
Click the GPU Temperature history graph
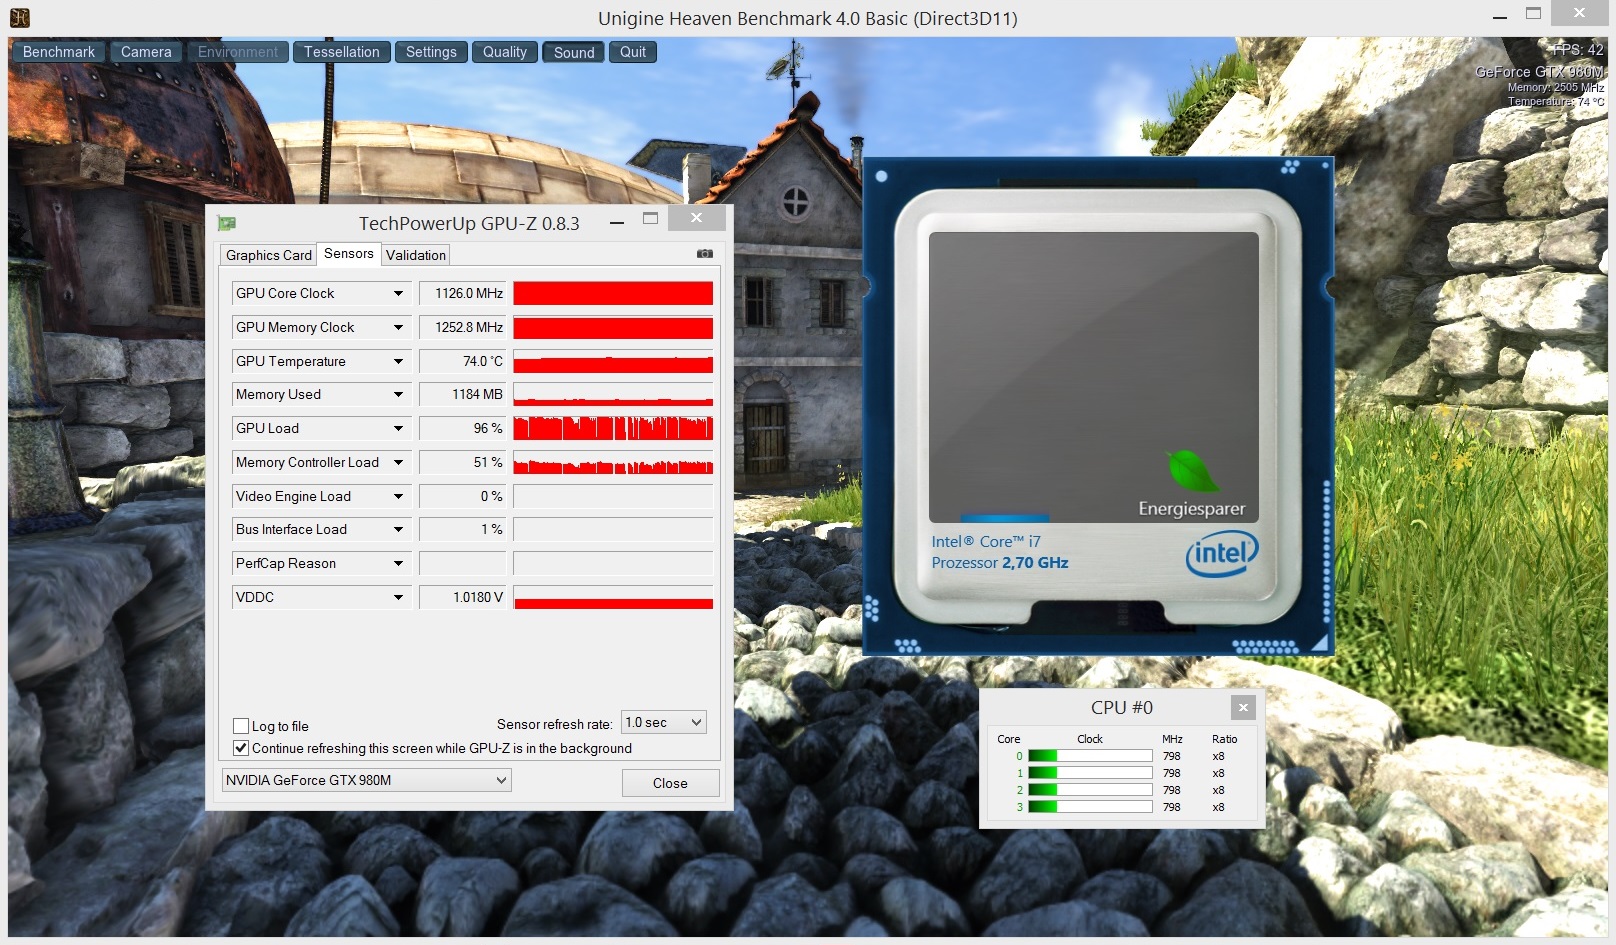click(x=613, y=361)
